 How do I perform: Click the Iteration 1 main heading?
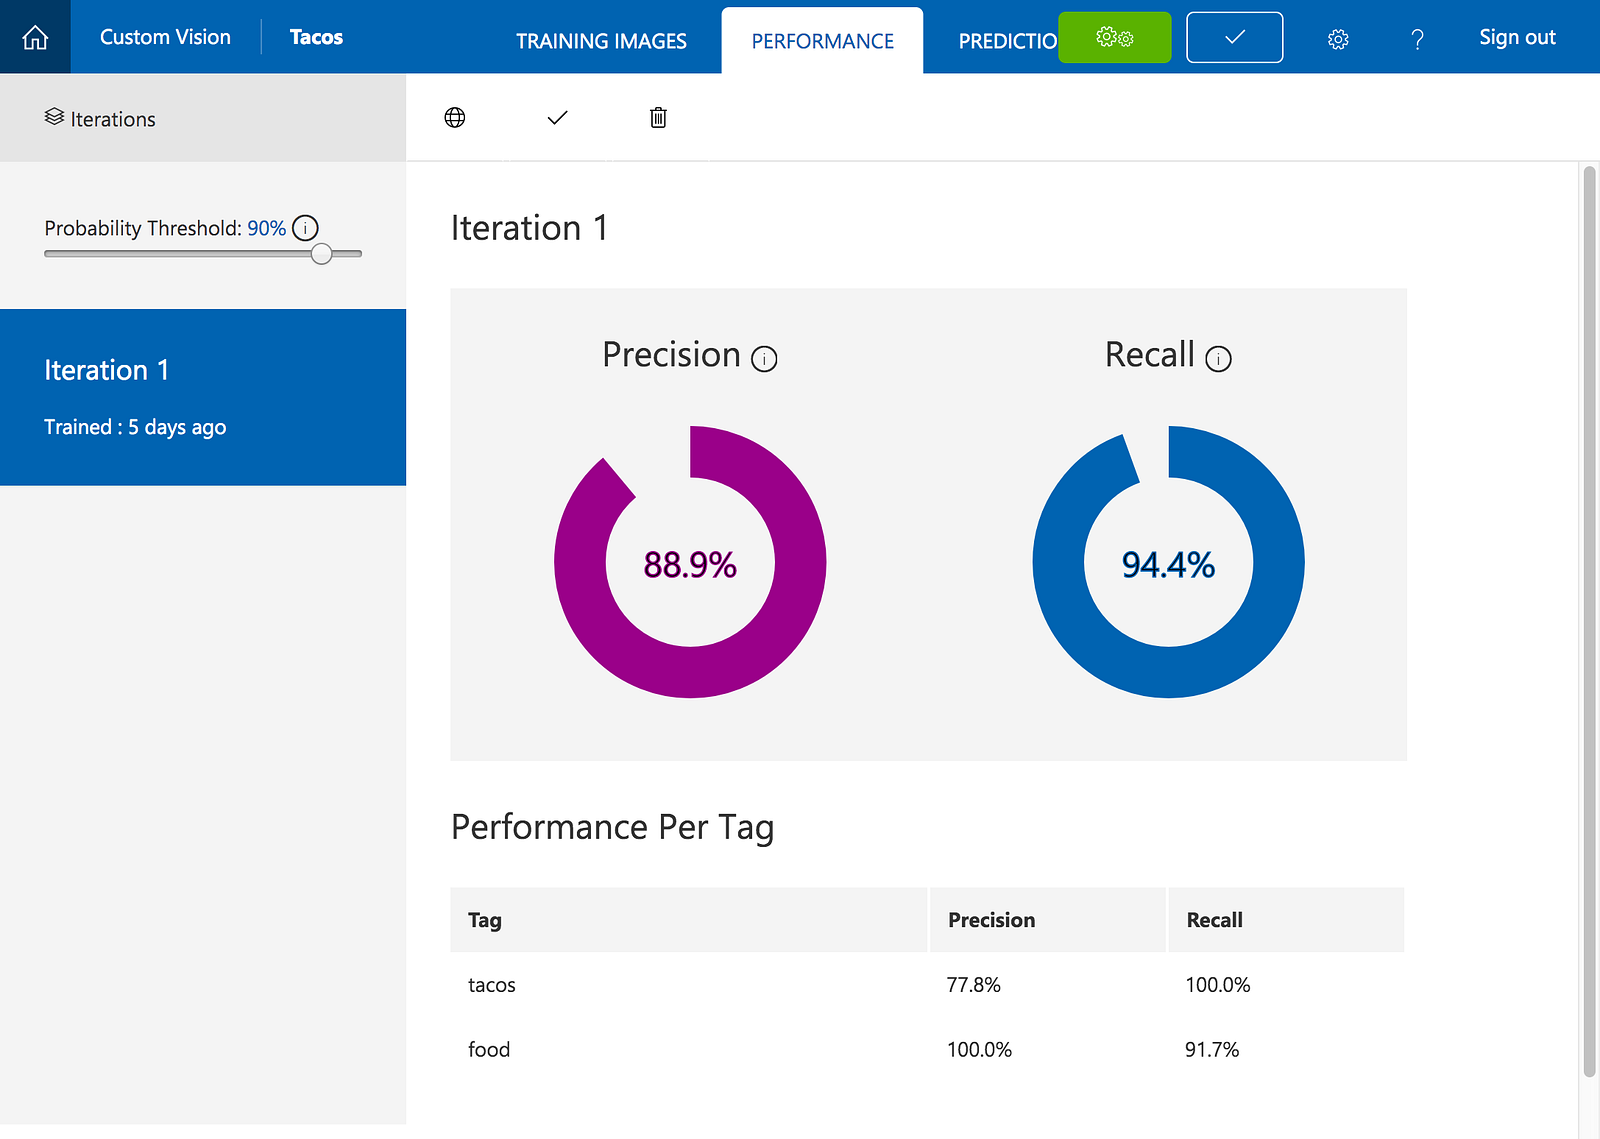click(529, 228)
